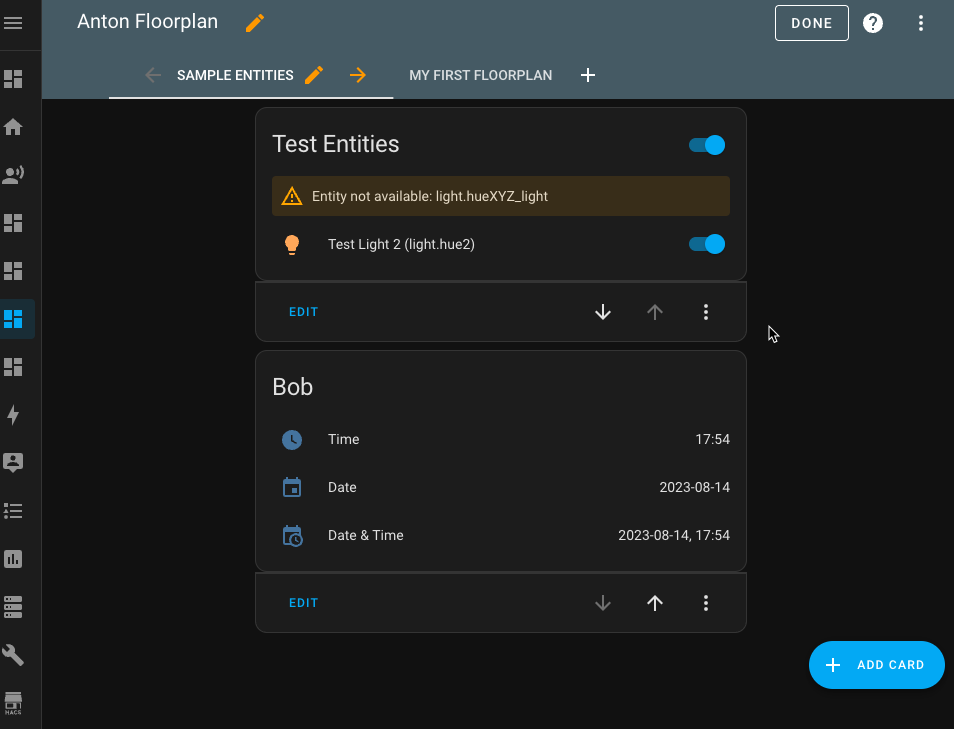Open the Logbook list icon in the sidebar
Image resolution: width=954 pixels, height=729 pixels.
[15, 510]
